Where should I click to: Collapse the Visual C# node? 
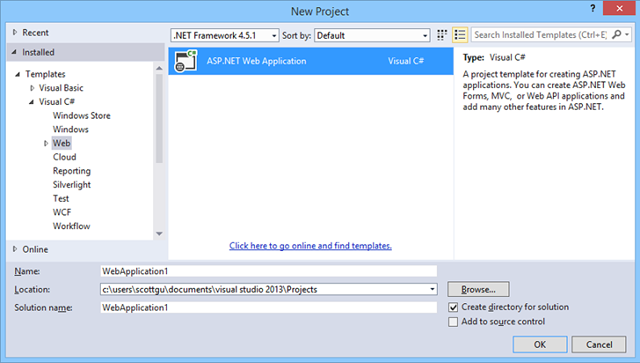31,102
